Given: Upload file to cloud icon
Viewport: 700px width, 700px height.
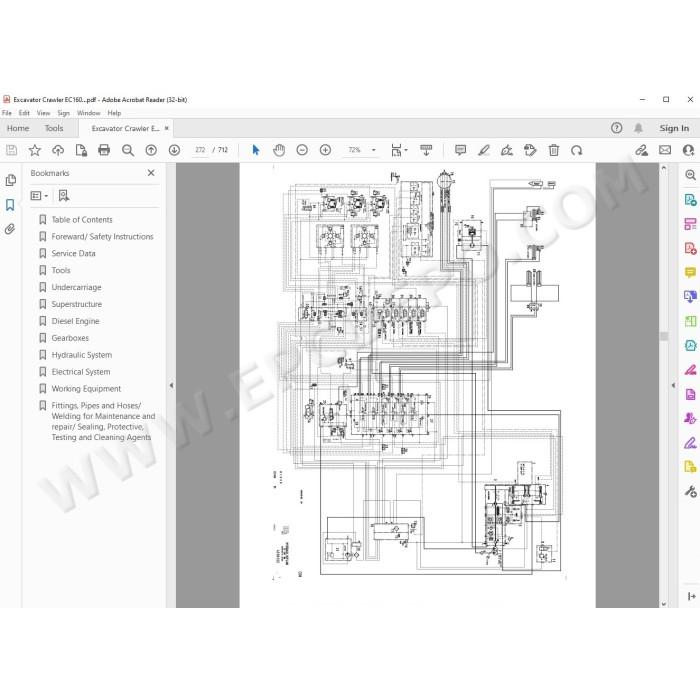Looking at the screenshot, I should (x=58, y=150).
